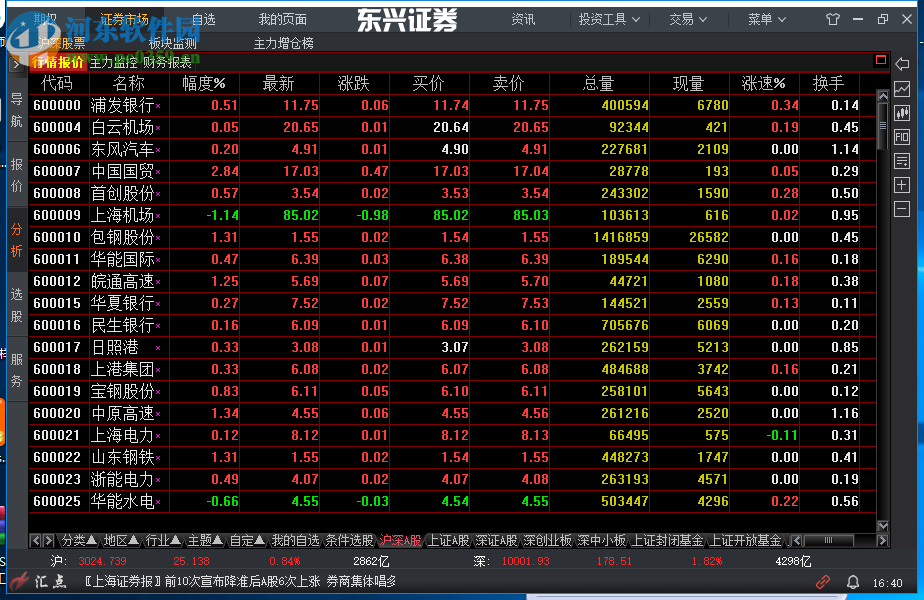Select the 浦发银行 stock row
The image size is (924, 600).
click(452, 106)
